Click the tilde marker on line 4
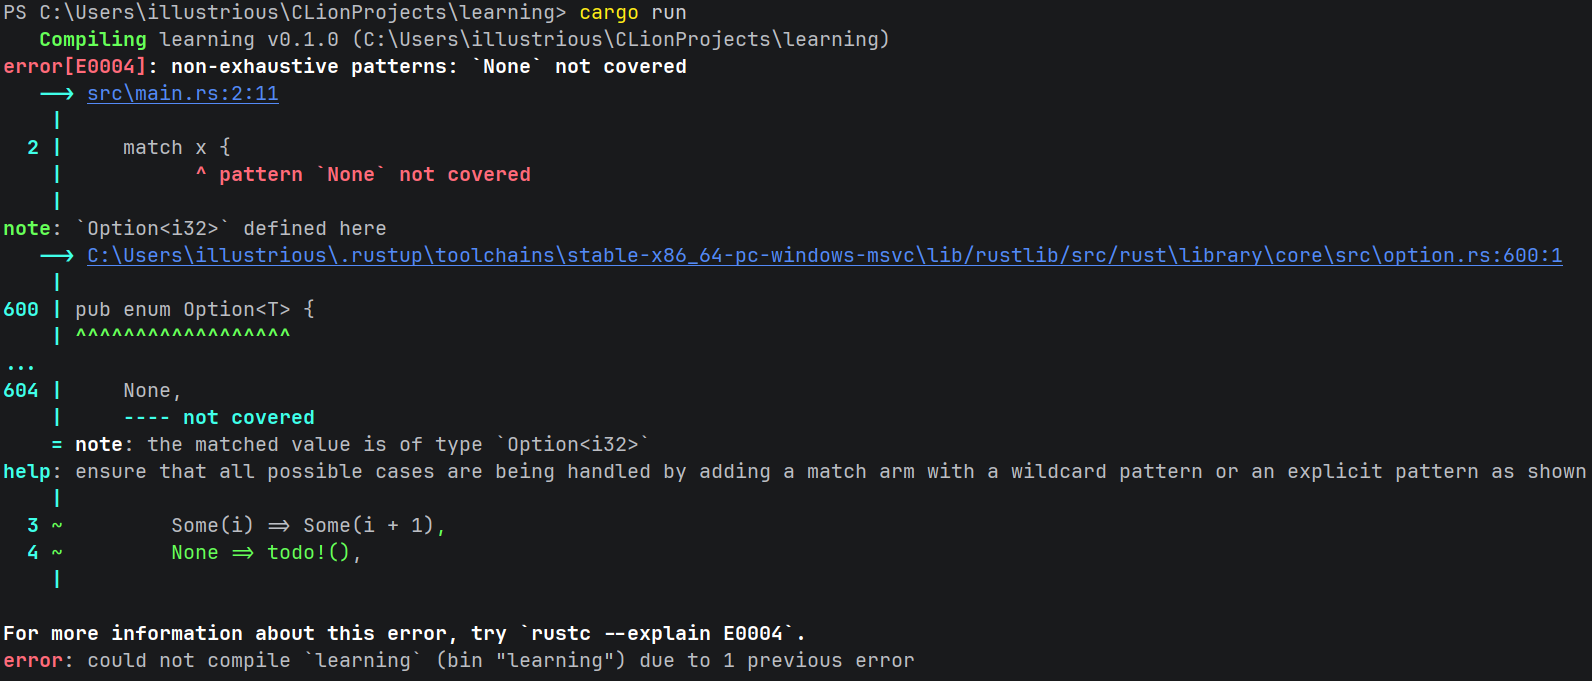The width and height of the screenshot is (1592, 681). coord(57,552)
